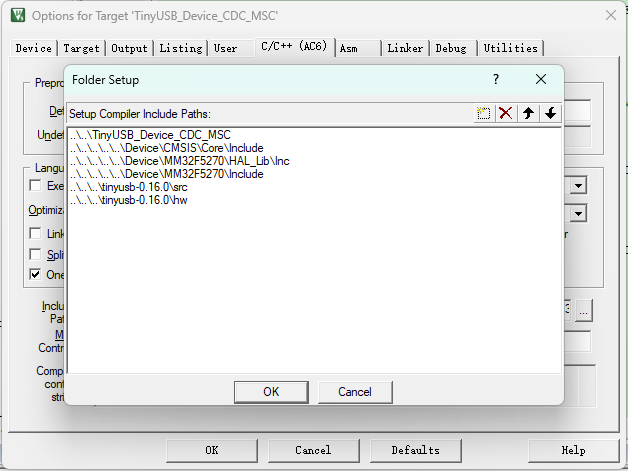Restore Defaults in Options window
Image resolution: width=628 pixels, height=471 pixels.
click(416, 451)
